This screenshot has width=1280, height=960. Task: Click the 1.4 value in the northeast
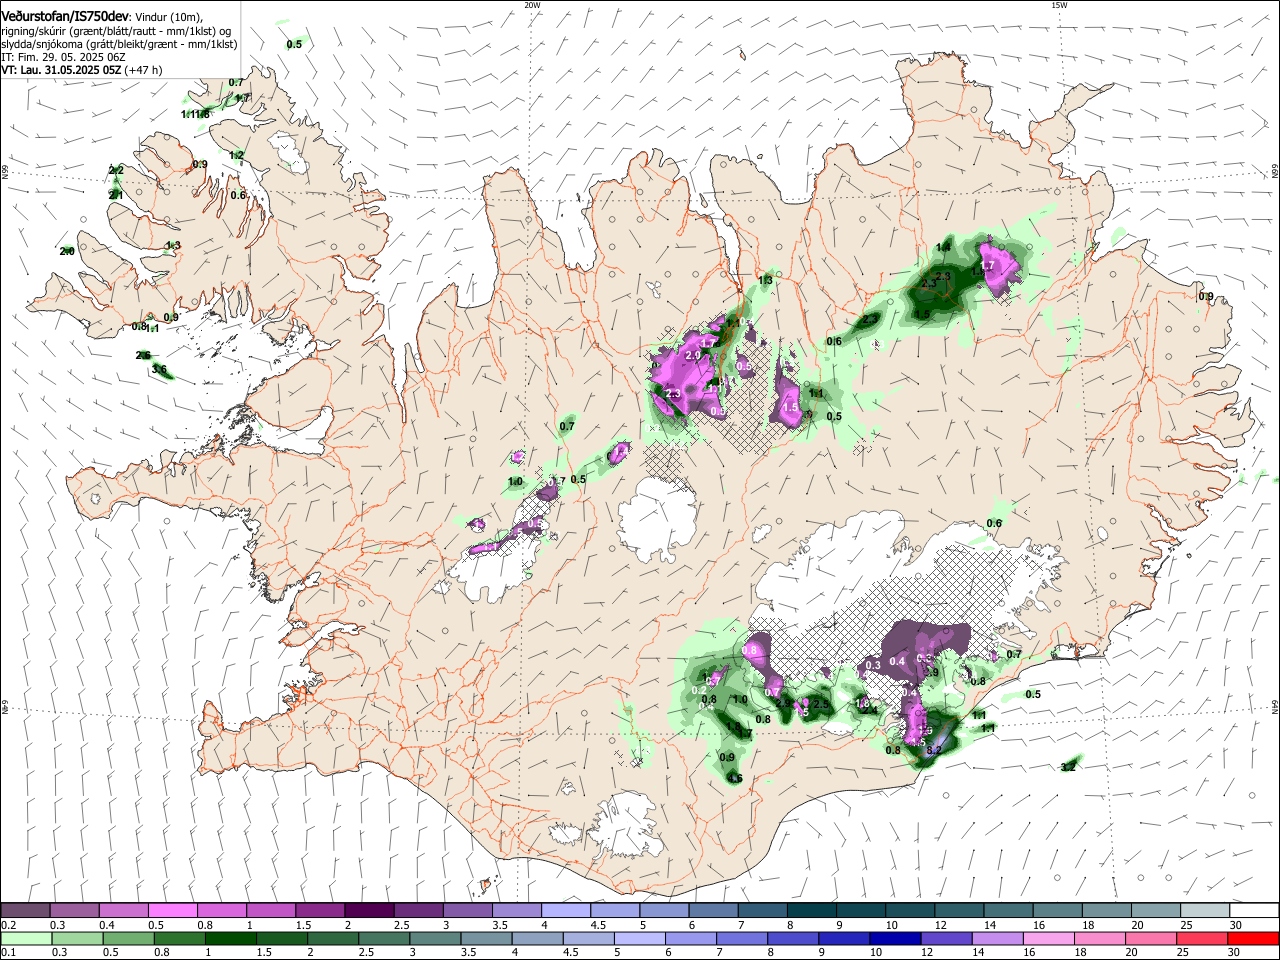tap(943, 247)
